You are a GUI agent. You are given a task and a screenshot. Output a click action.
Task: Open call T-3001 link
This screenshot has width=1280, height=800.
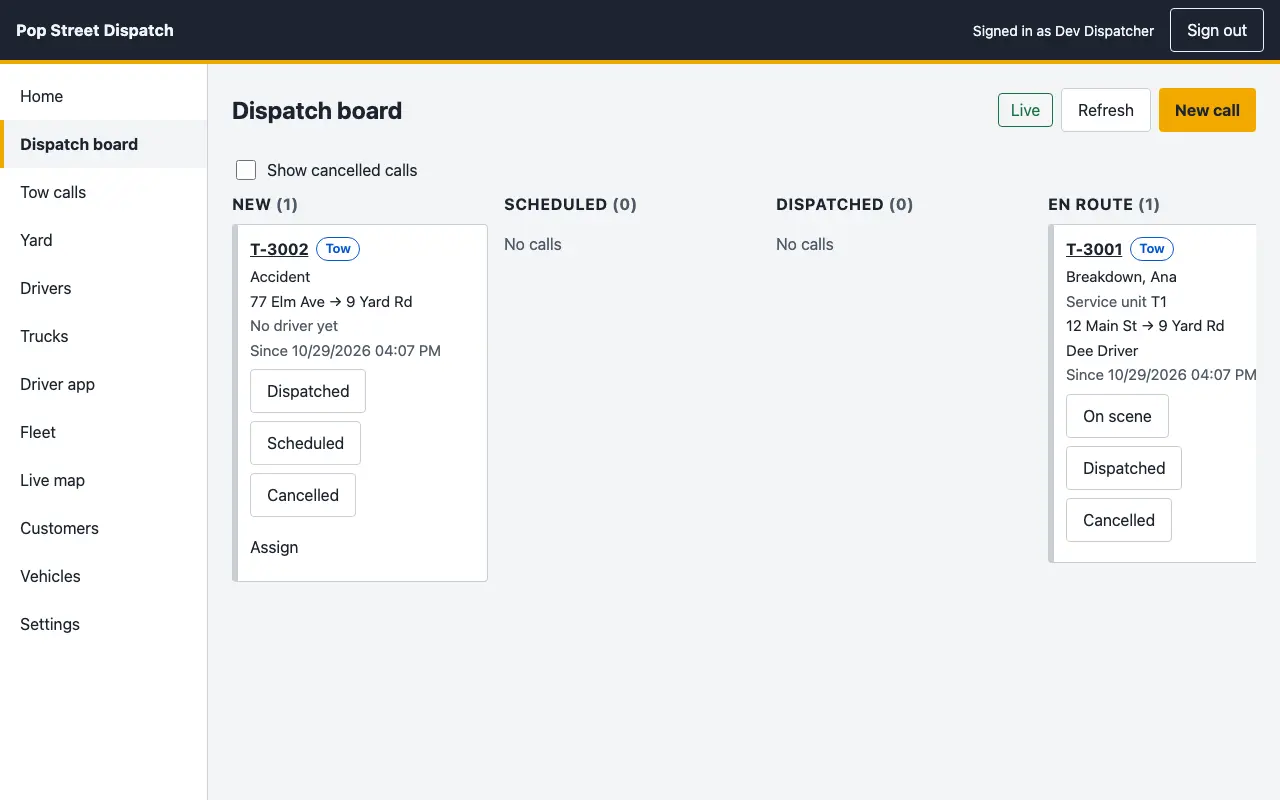click(x=1094, y=249)
